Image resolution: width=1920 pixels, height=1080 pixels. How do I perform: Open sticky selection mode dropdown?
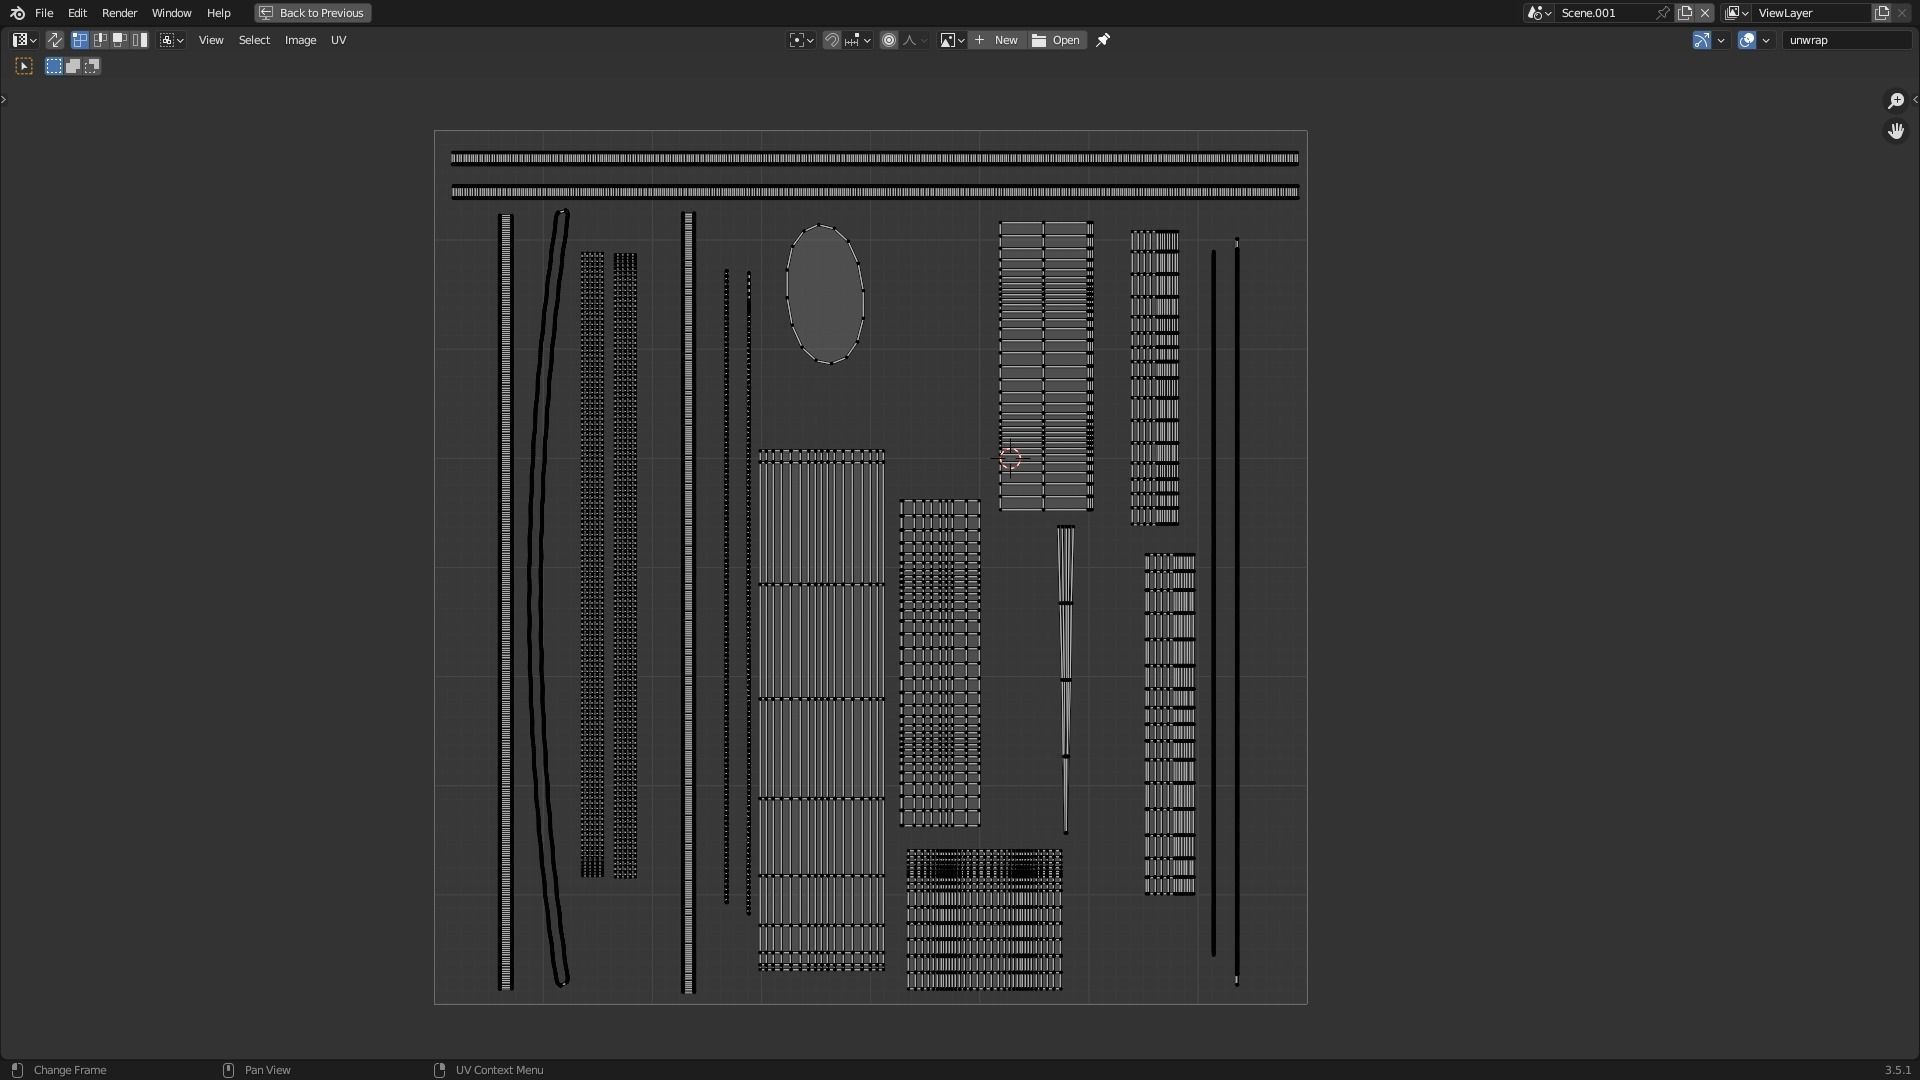tap(172, 40)
